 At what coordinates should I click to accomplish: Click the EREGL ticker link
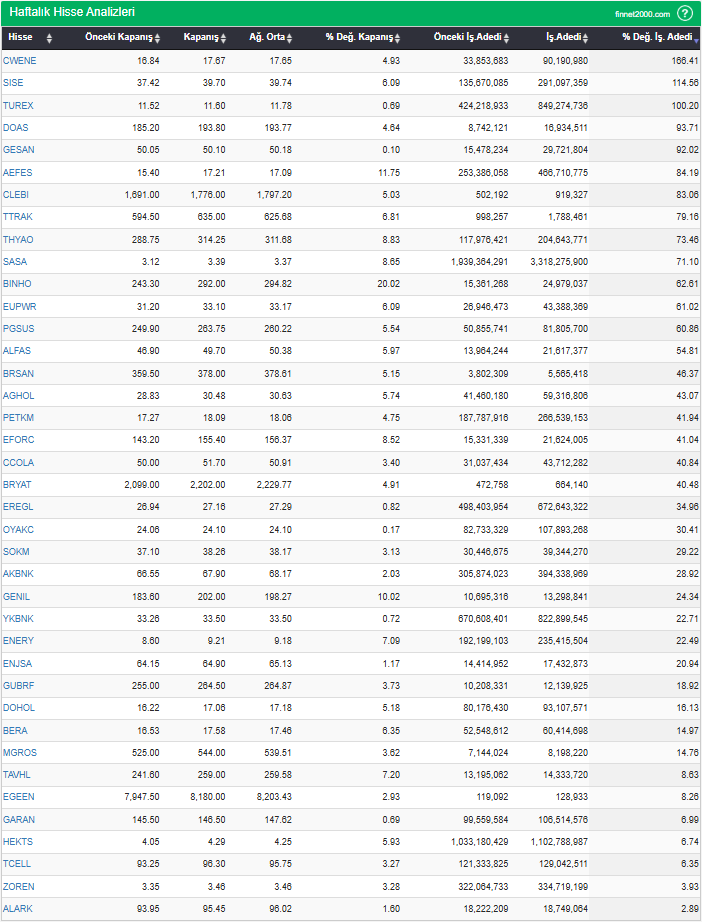coord(18,507)
